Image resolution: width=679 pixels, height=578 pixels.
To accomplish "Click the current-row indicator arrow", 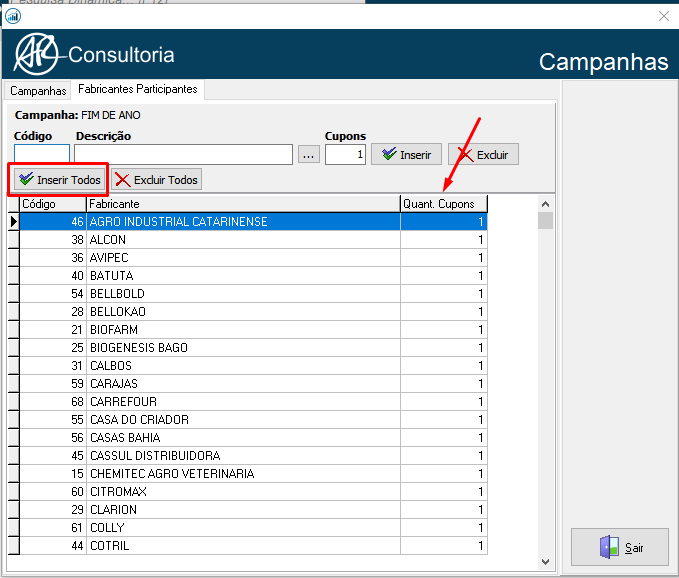I will pos(13,222).
